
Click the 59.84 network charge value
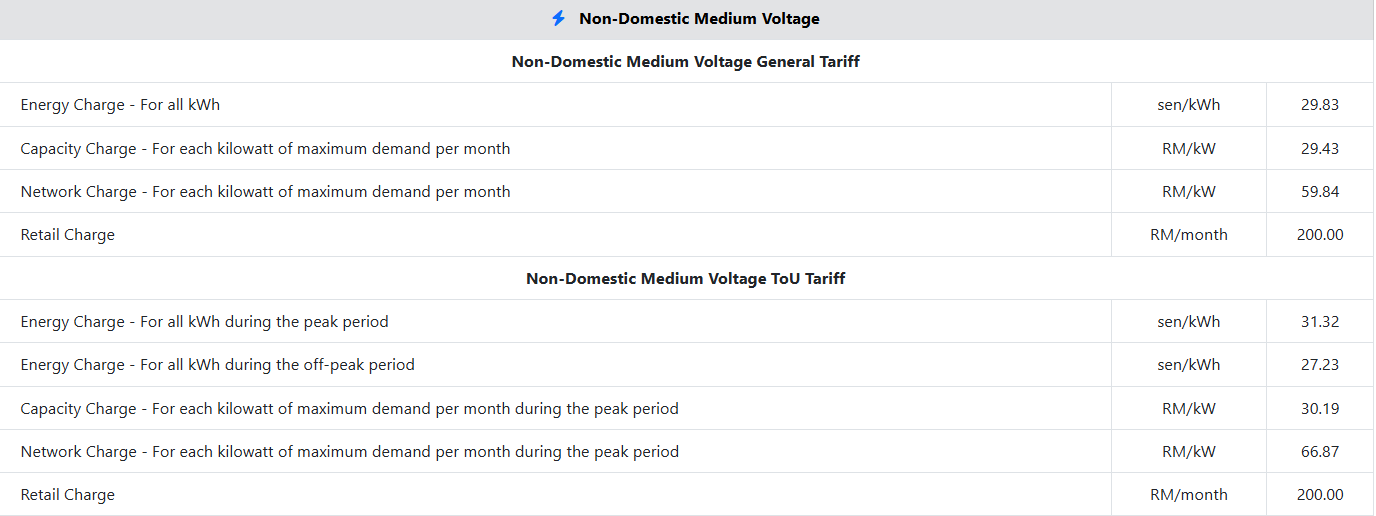tap(1320, 192)
